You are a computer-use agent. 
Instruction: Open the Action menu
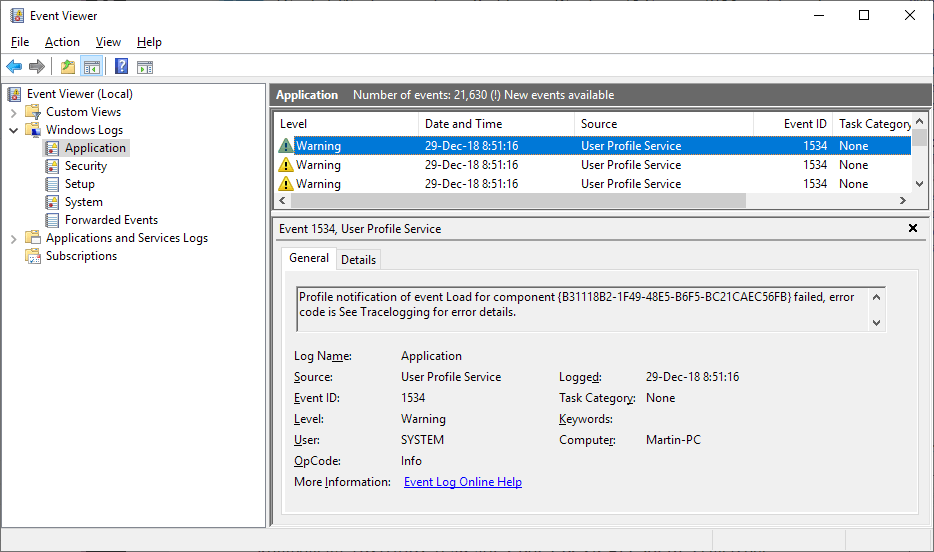pyautogui.click(x=62, y=42)
